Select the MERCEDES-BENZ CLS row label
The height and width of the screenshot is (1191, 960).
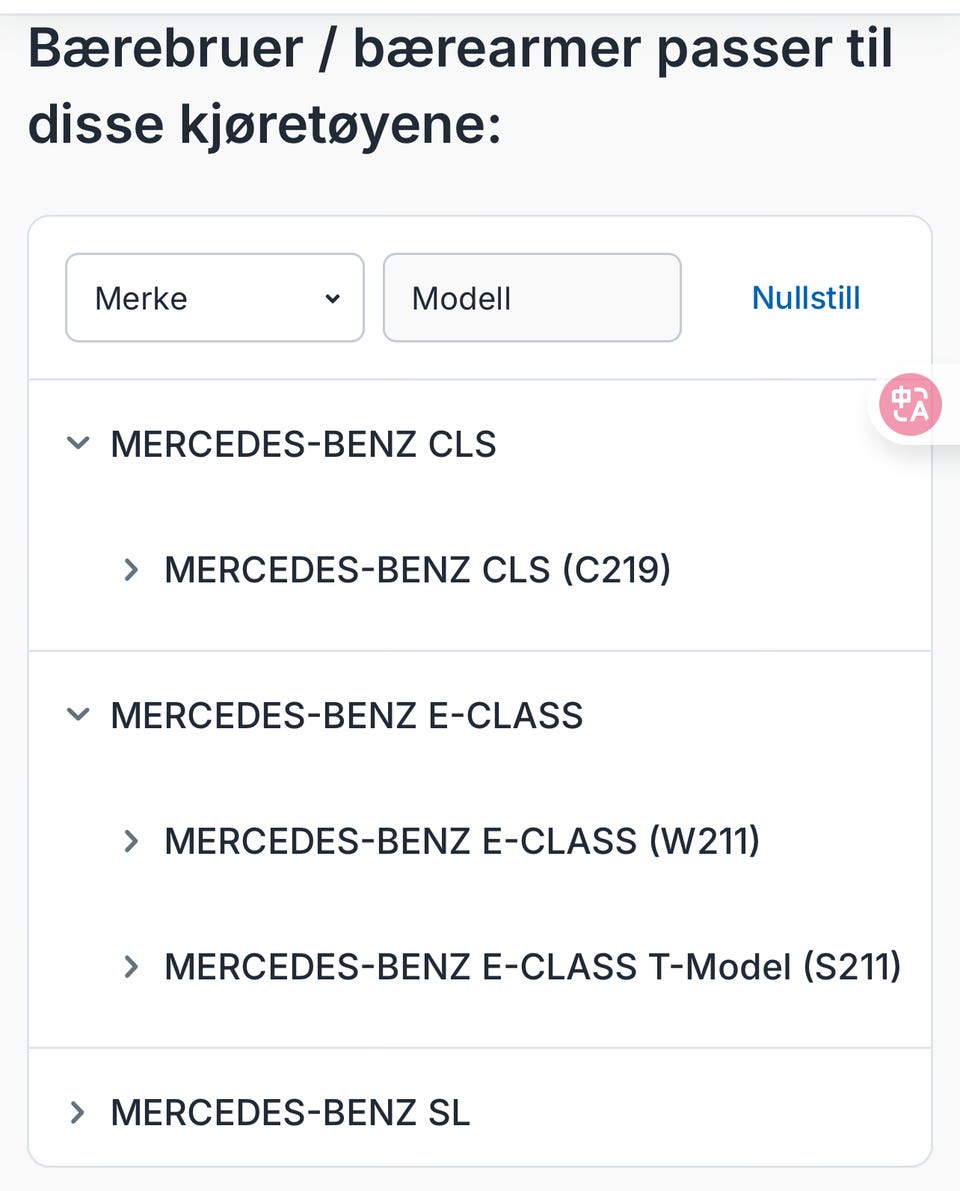pos(303,444)
